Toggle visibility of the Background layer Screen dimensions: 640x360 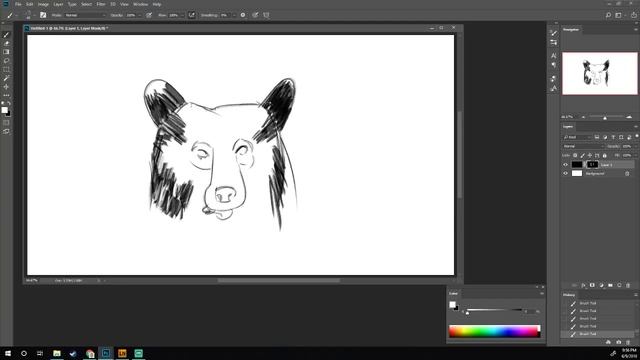(x=566, y=173)
